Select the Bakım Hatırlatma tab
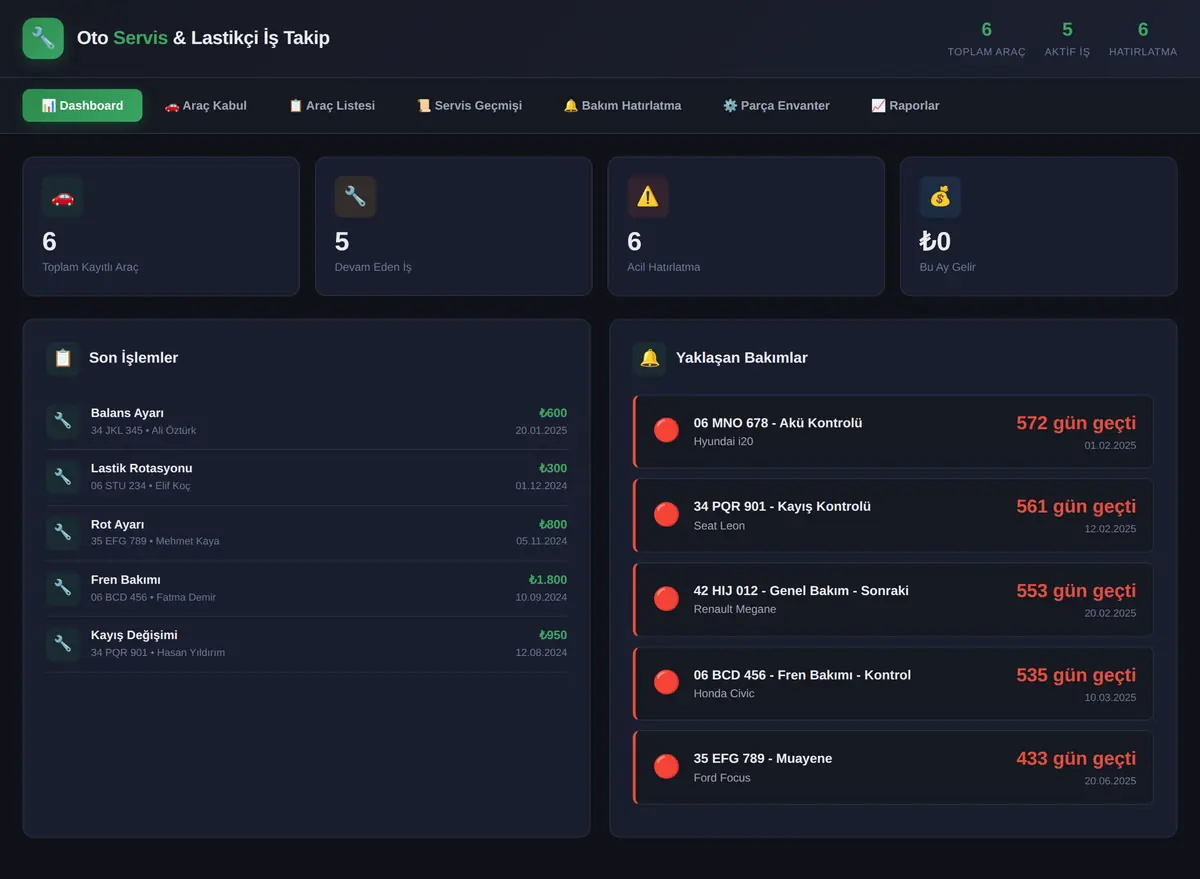Screen dimensions: 1200x879 click(x=622, y=105)
